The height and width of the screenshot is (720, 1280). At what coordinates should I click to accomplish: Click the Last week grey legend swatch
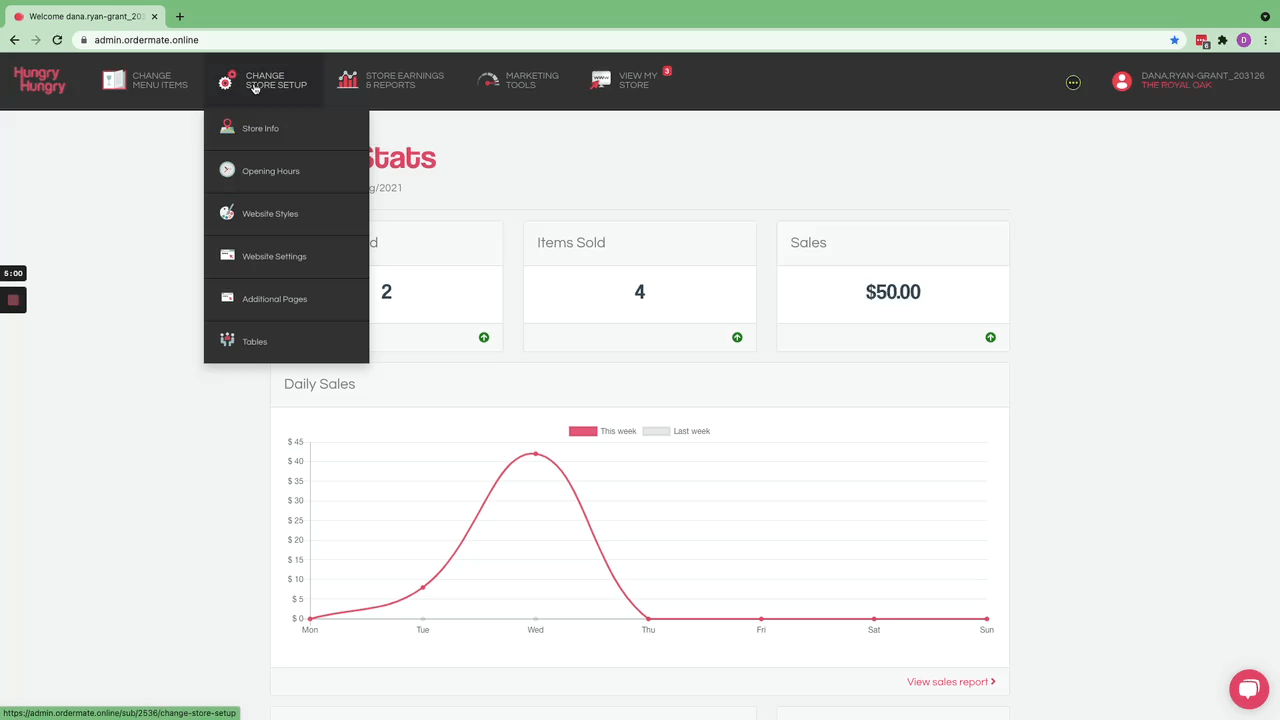pyautogui.click(x=656, y=431)
